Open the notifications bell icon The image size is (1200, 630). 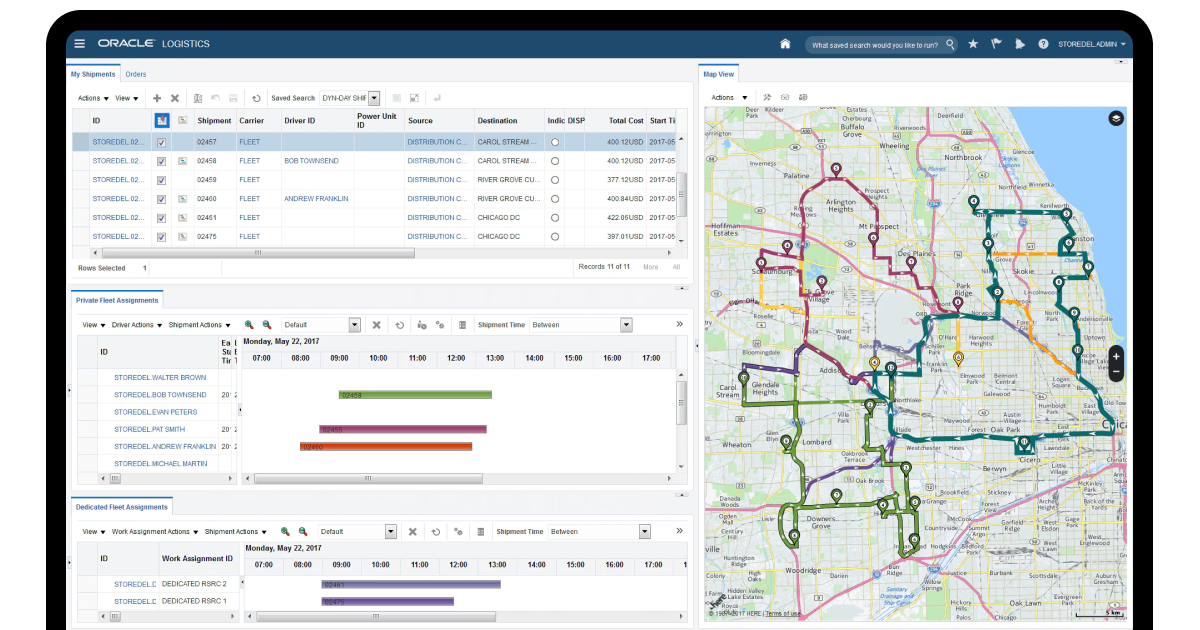(1019, 44)
